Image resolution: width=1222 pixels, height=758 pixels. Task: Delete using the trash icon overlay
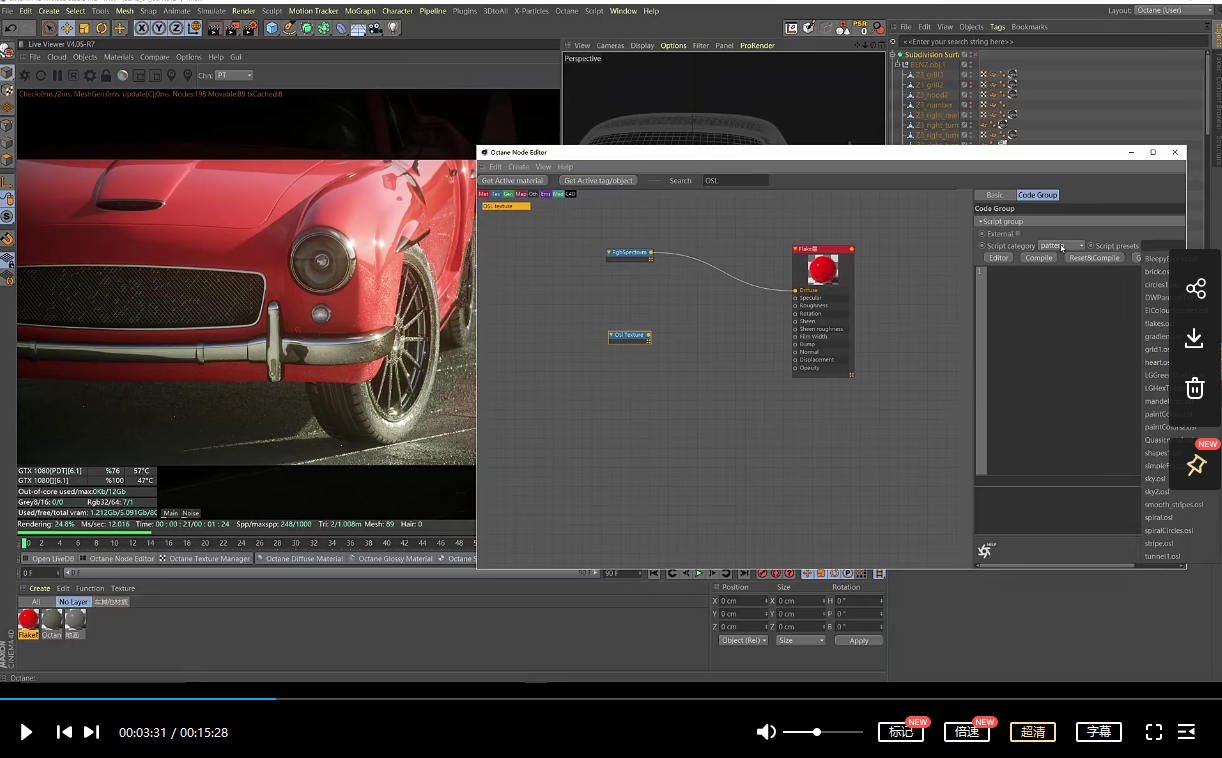coord(1195,388)
